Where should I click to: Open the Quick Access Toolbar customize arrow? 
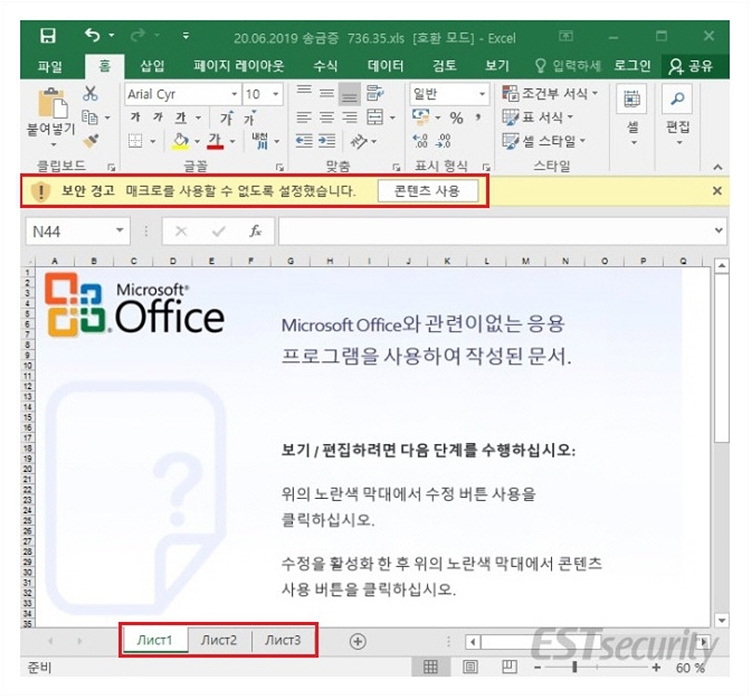(x=186, y=36)
